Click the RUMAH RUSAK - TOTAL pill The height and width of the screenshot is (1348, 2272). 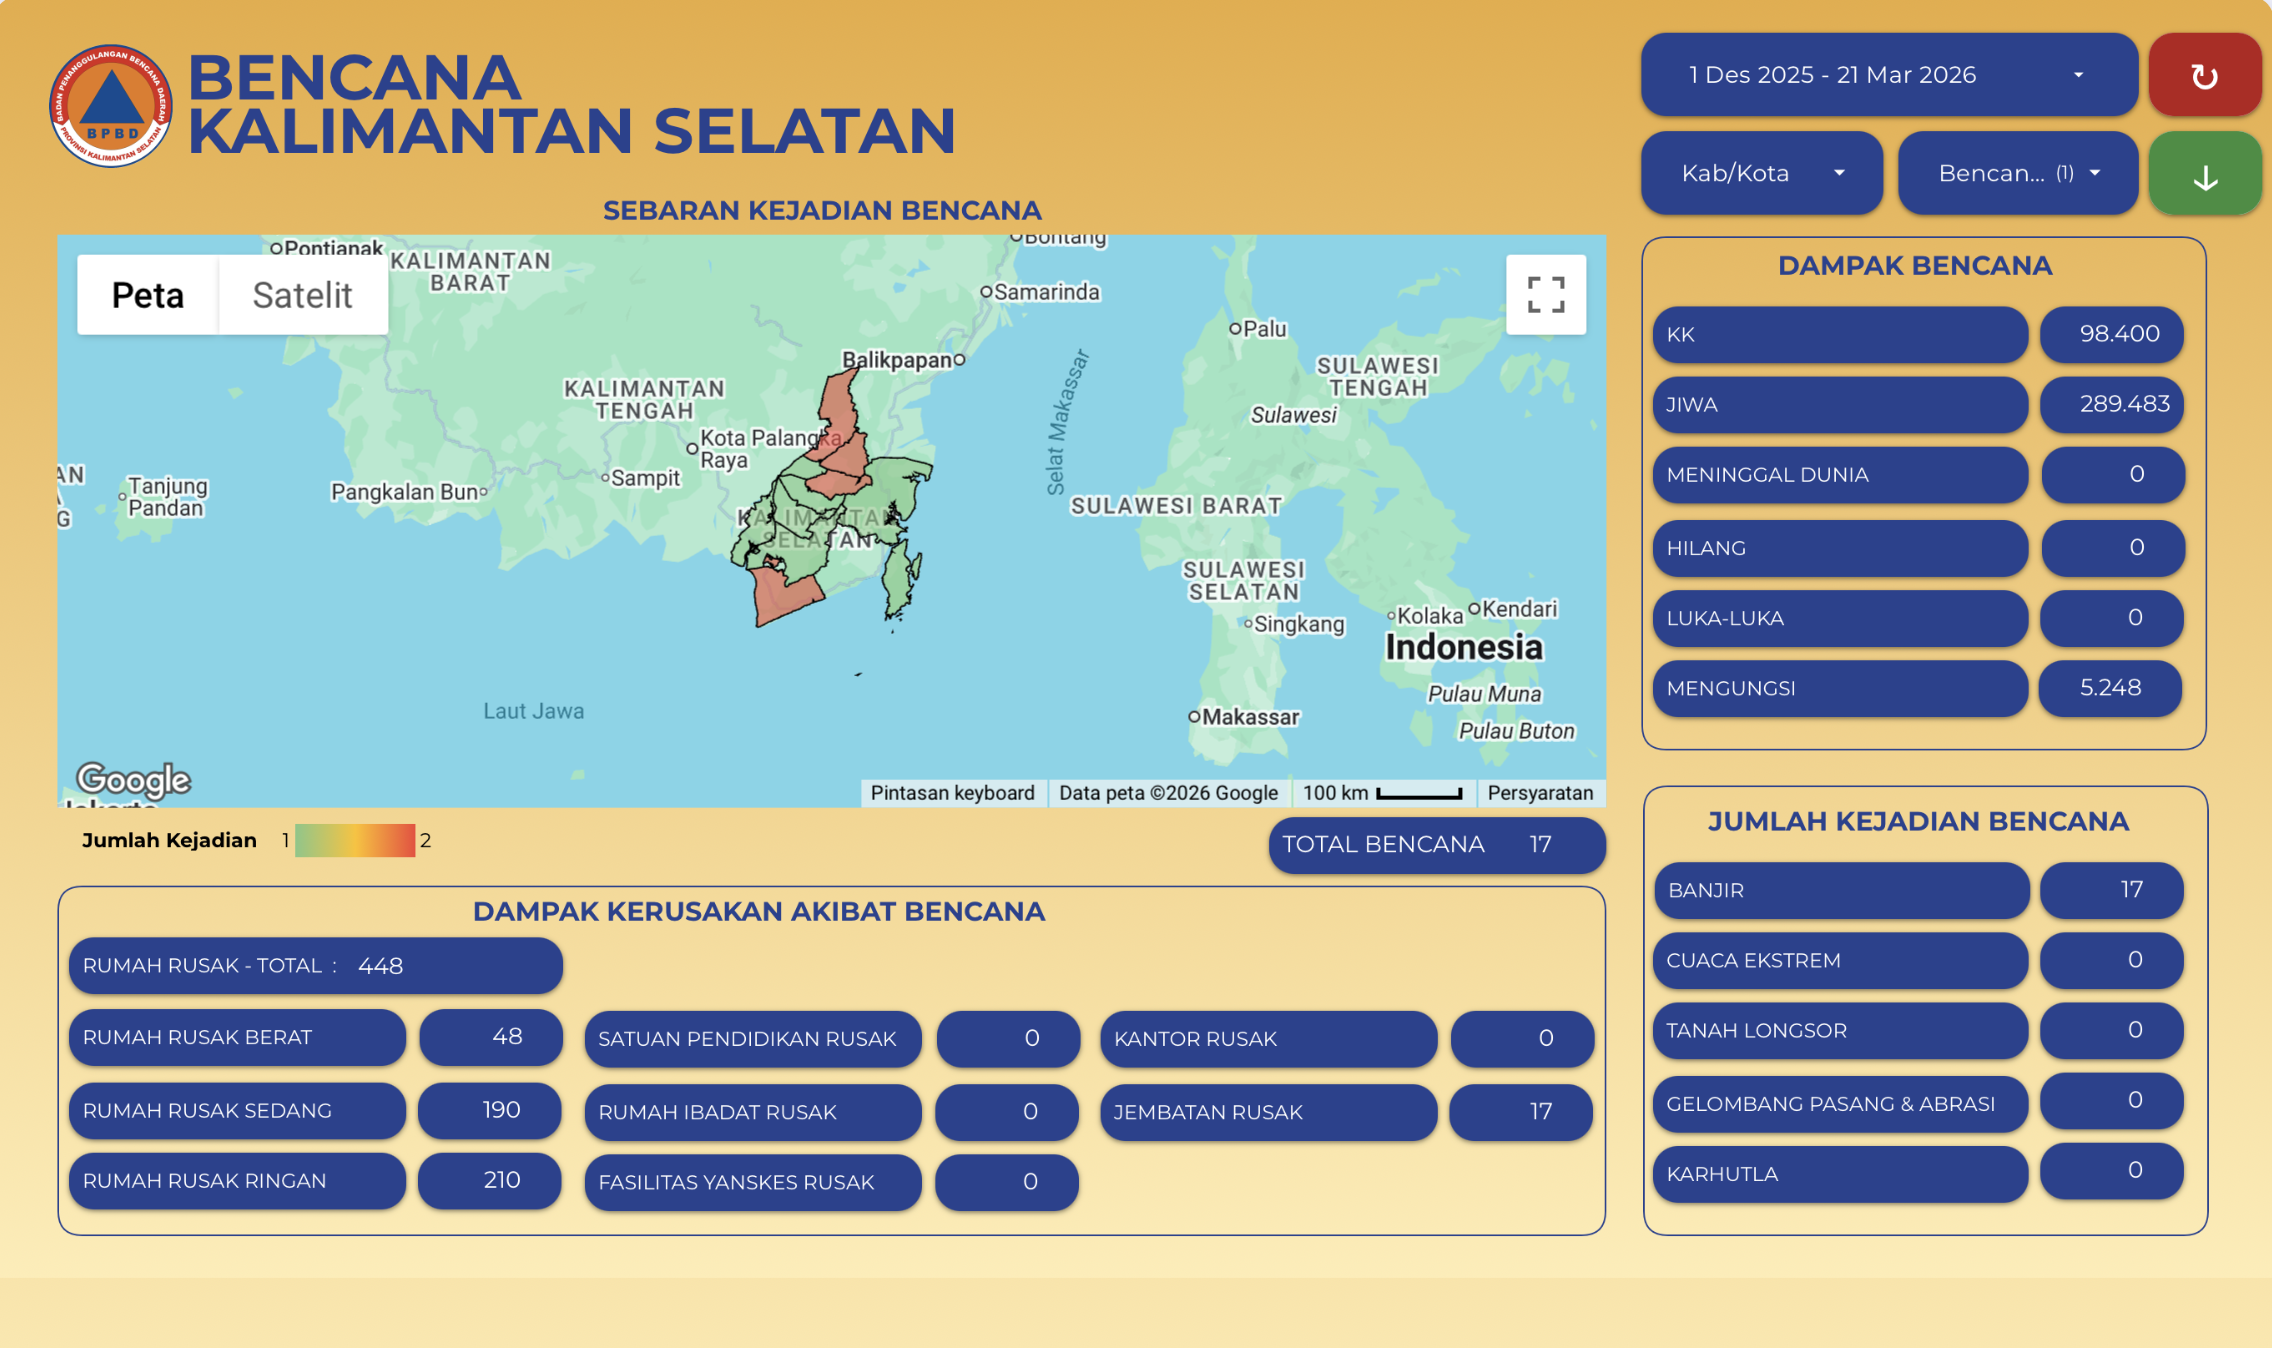(315, 965)
